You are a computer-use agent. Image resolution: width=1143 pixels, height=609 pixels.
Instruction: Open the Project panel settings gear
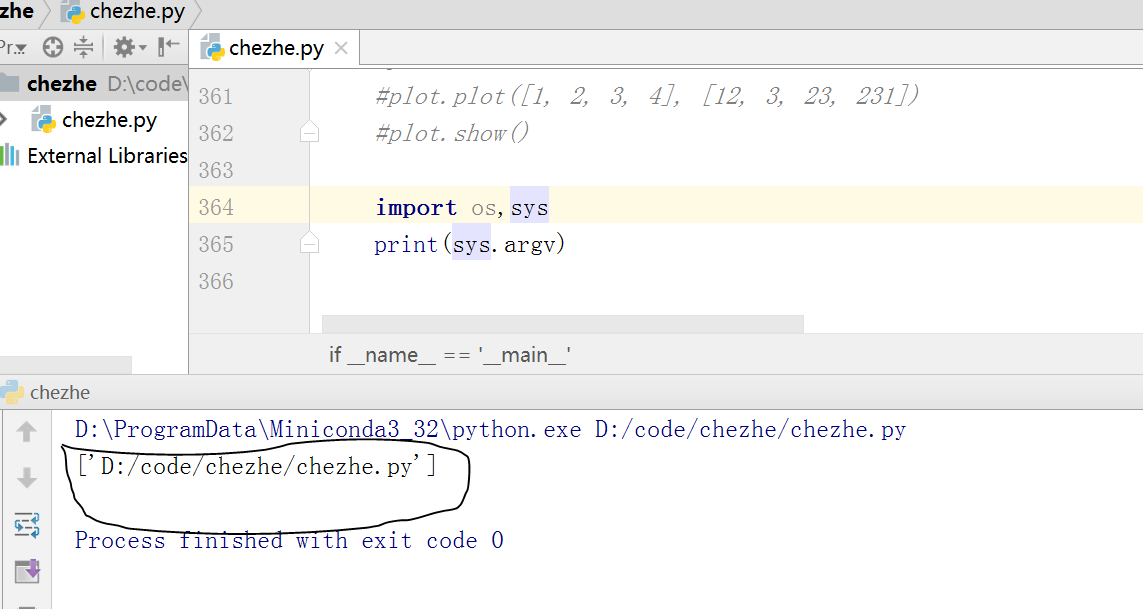click(126, 47)
